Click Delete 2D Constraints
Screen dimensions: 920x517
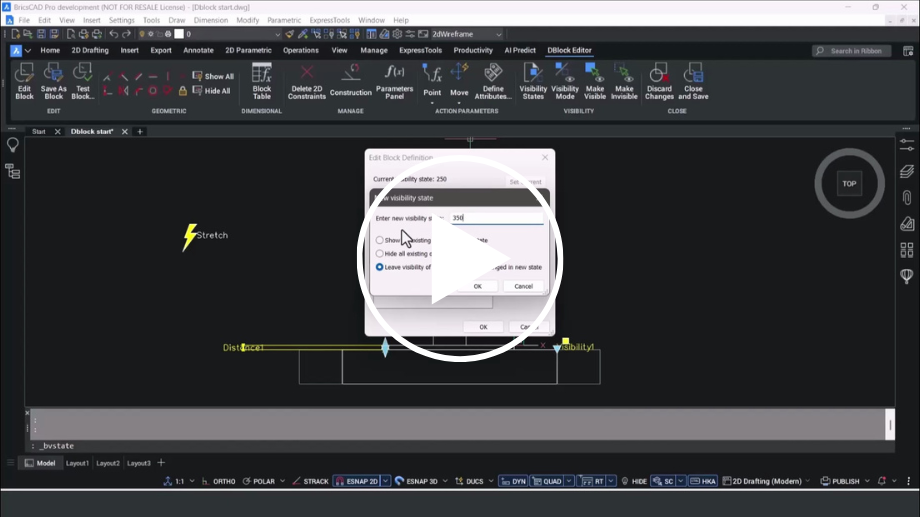(x=306, y=81)
